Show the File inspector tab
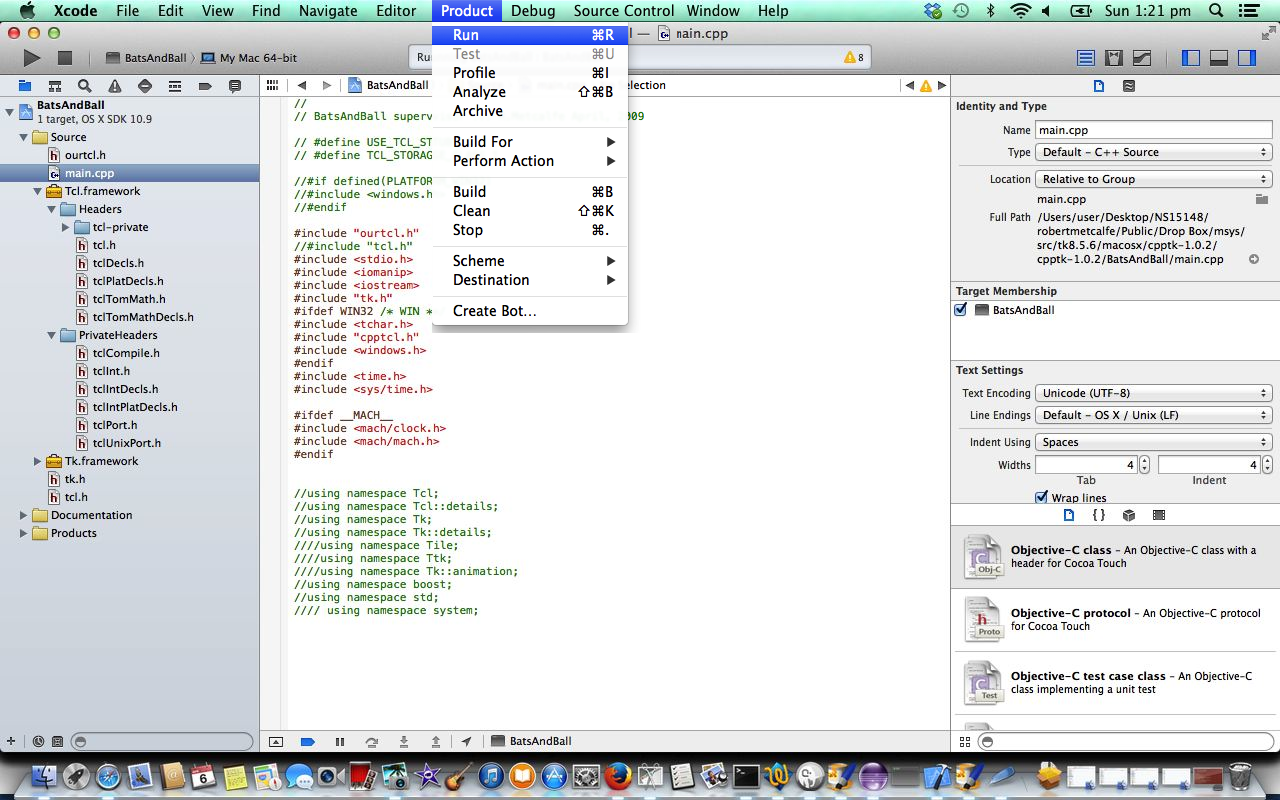 pos(1099,86)
